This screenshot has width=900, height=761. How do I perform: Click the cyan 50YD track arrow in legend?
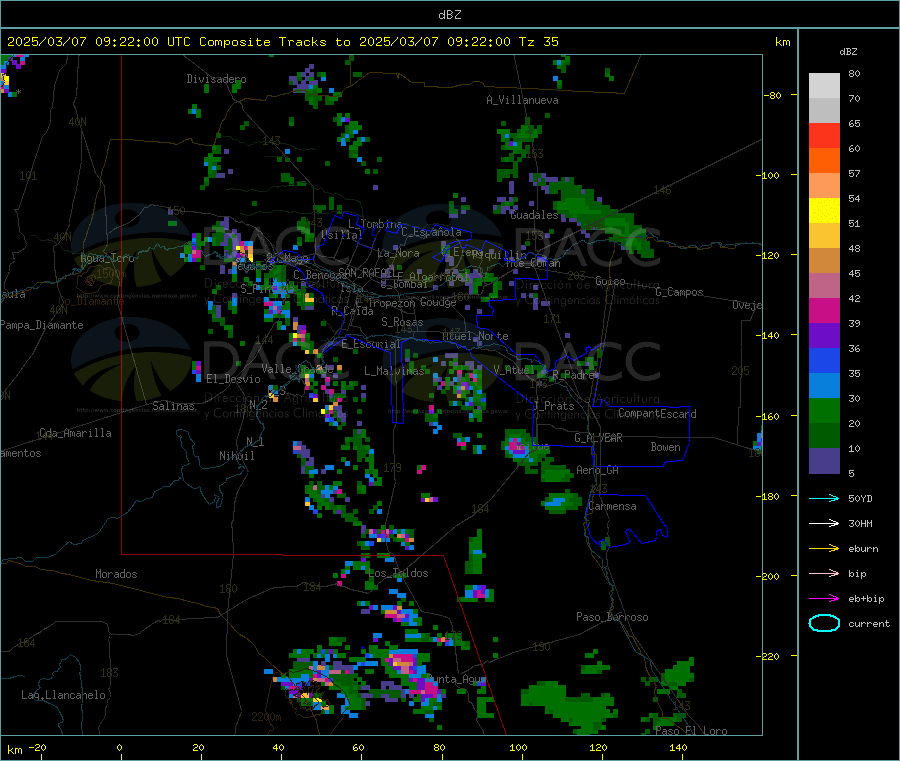click(824, 498)
